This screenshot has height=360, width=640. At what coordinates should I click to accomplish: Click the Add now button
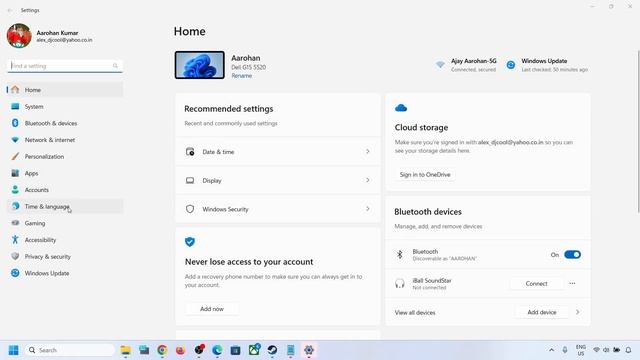point(212,309)
